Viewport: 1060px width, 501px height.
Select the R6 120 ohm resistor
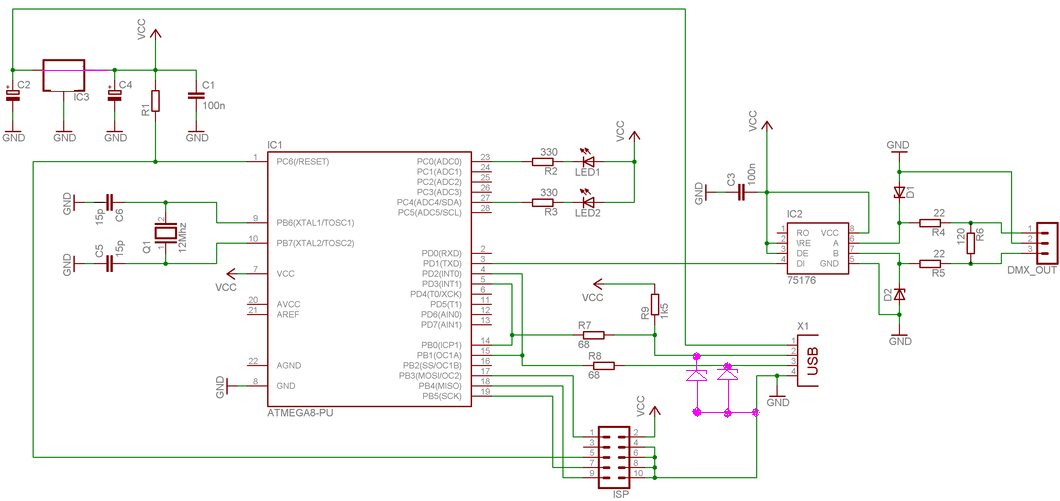point(971,243)
